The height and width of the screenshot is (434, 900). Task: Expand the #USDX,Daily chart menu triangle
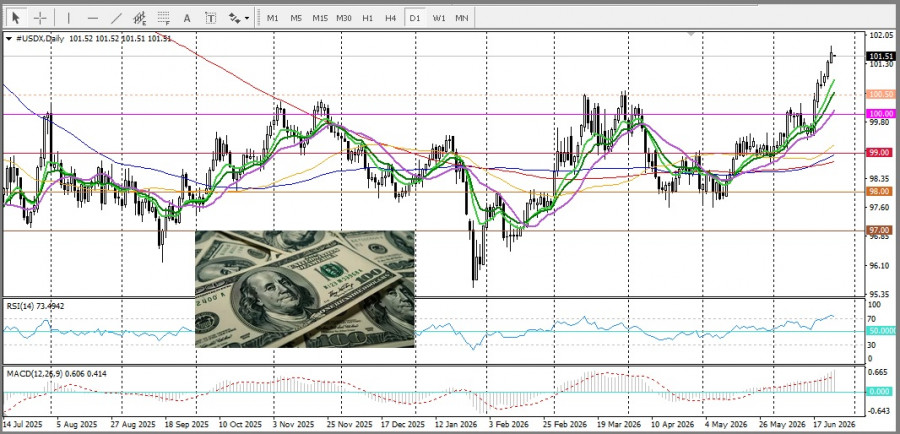9,38
